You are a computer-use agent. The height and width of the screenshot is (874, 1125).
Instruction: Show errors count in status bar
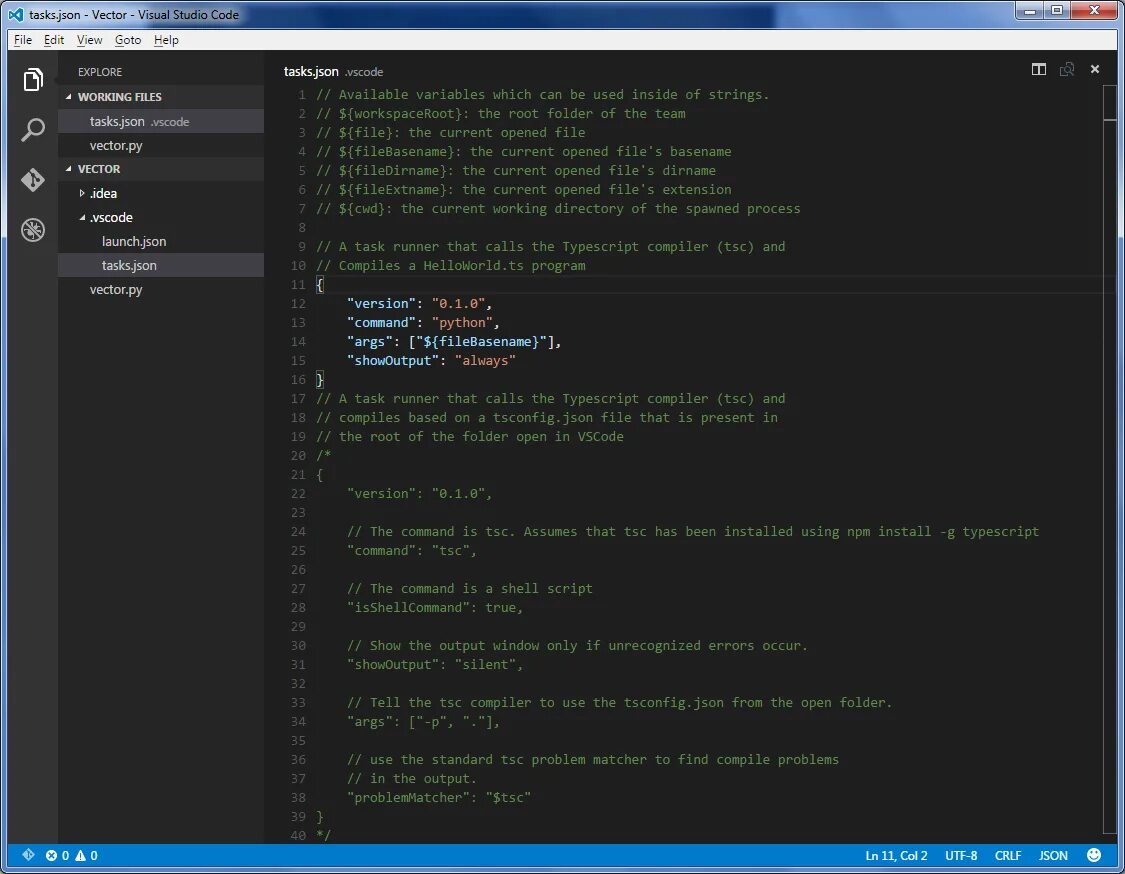(57, 855)
